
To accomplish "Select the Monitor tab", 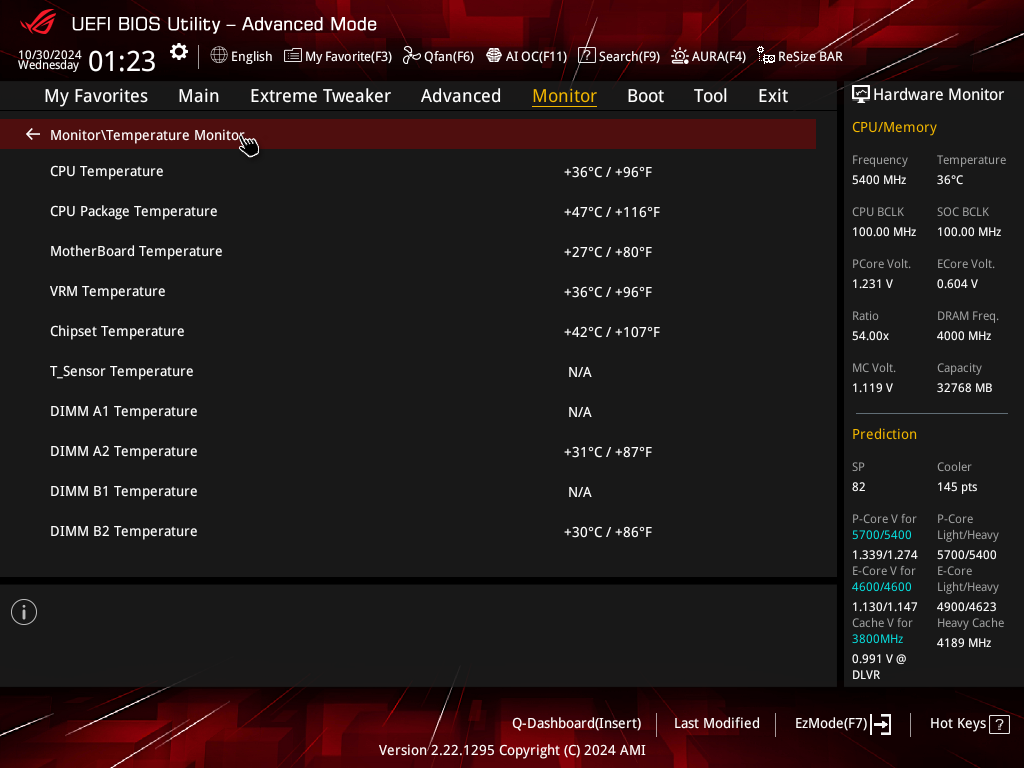I will 564,96.
